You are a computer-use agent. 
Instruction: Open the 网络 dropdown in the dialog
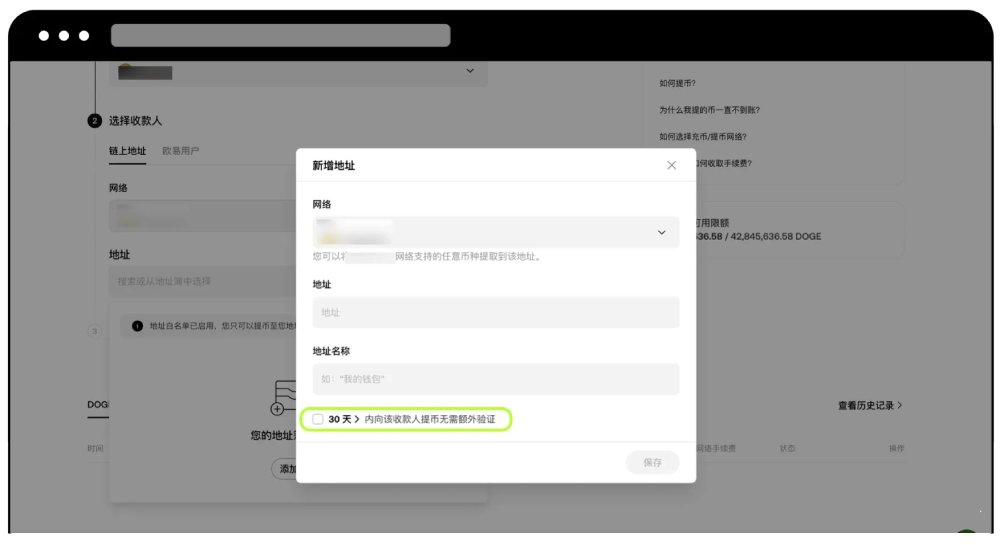coord(496,232)
